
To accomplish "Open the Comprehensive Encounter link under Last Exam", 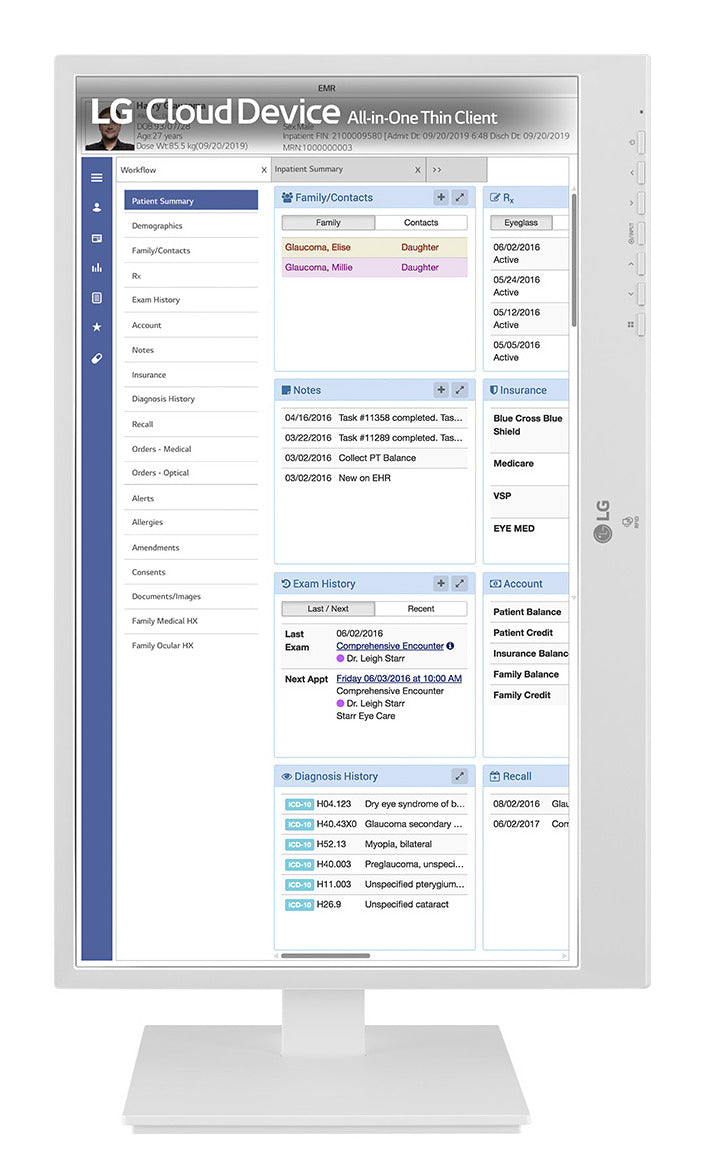I will click(390, 646).
